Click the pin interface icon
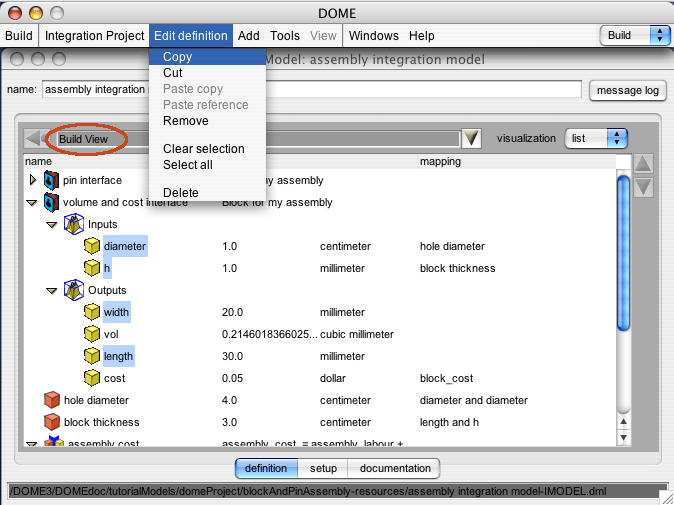This screenshot has width=674, height=505. pyautogui.click(x=51, y=180)
